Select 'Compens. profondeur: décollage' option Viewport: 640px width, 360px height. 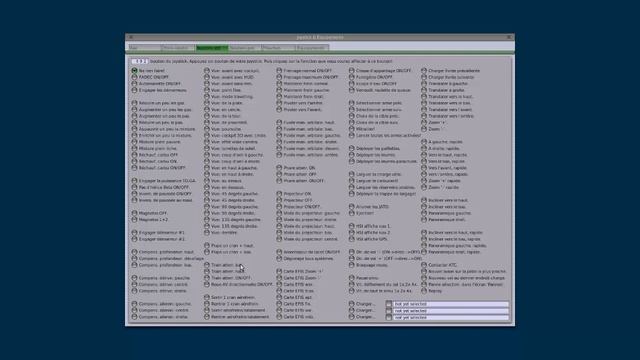(134, 258)
